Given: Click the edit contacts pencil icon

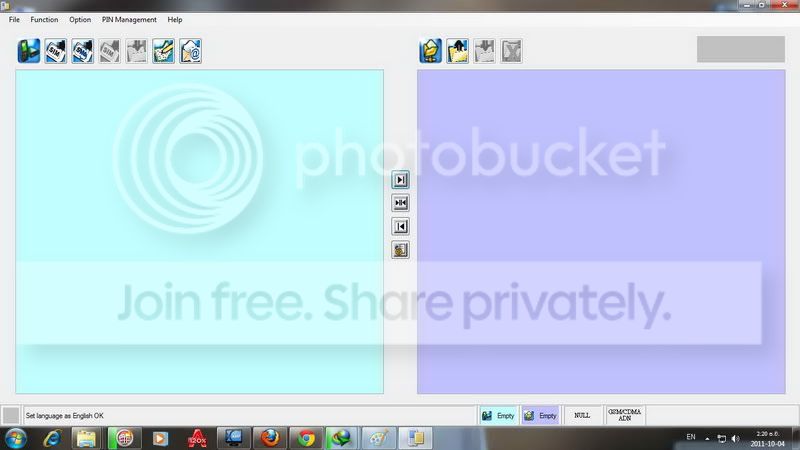Looking at the screenshot, I should coord(163,51).
